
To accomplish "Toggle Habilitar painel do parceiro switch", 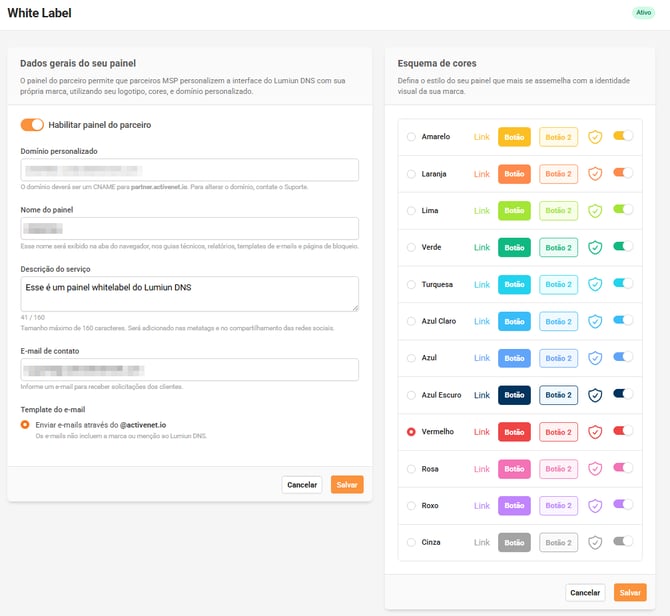I will tap(32, 125).
